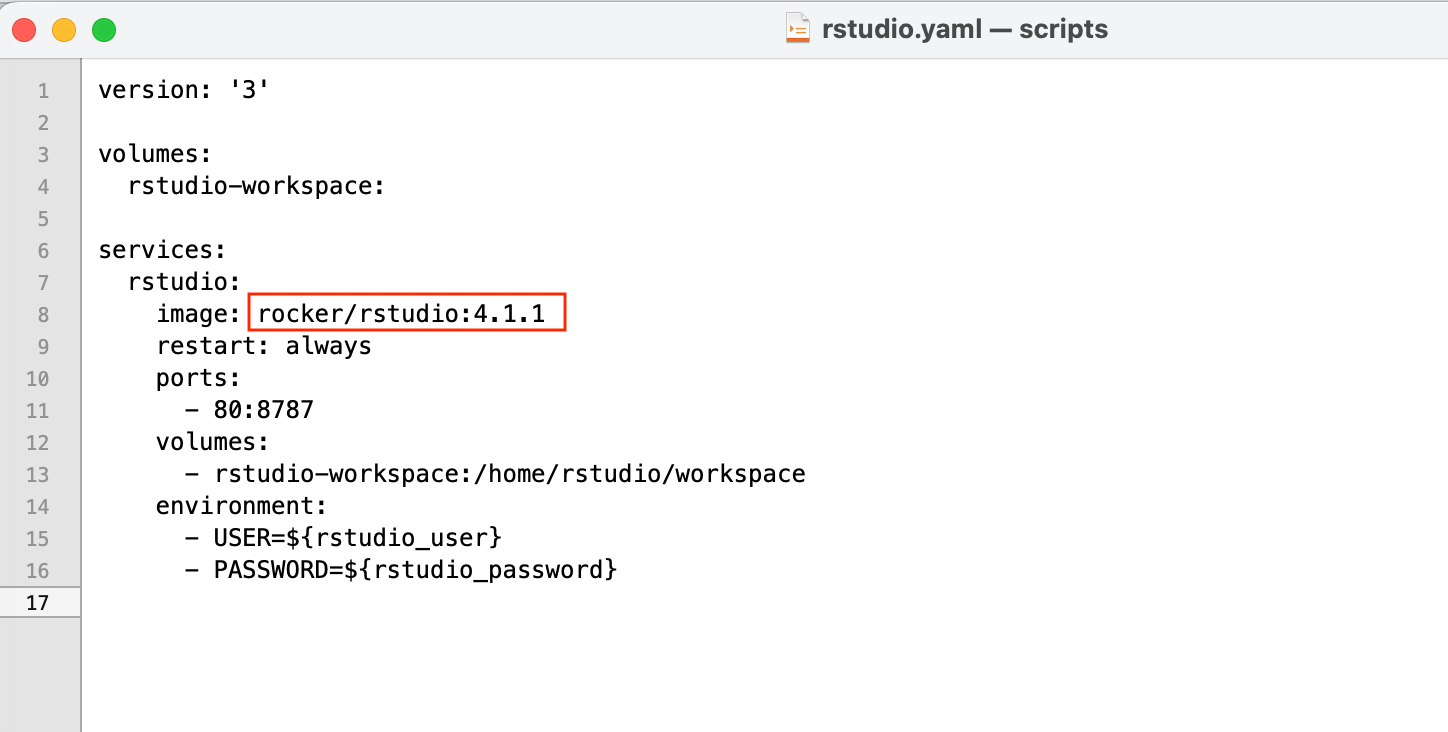The width and height of the screenshot is (1448, 732).
Task: Click the 'restart: always' line
Action: click(x=264, y=346)
